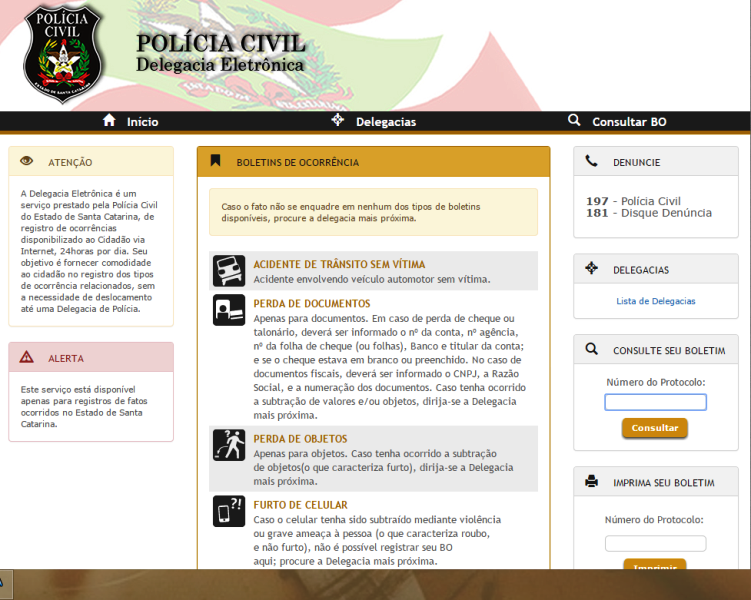Click the magnifier icon beside Consultar BO
751x600 pixels.
[x=574, y=121]
